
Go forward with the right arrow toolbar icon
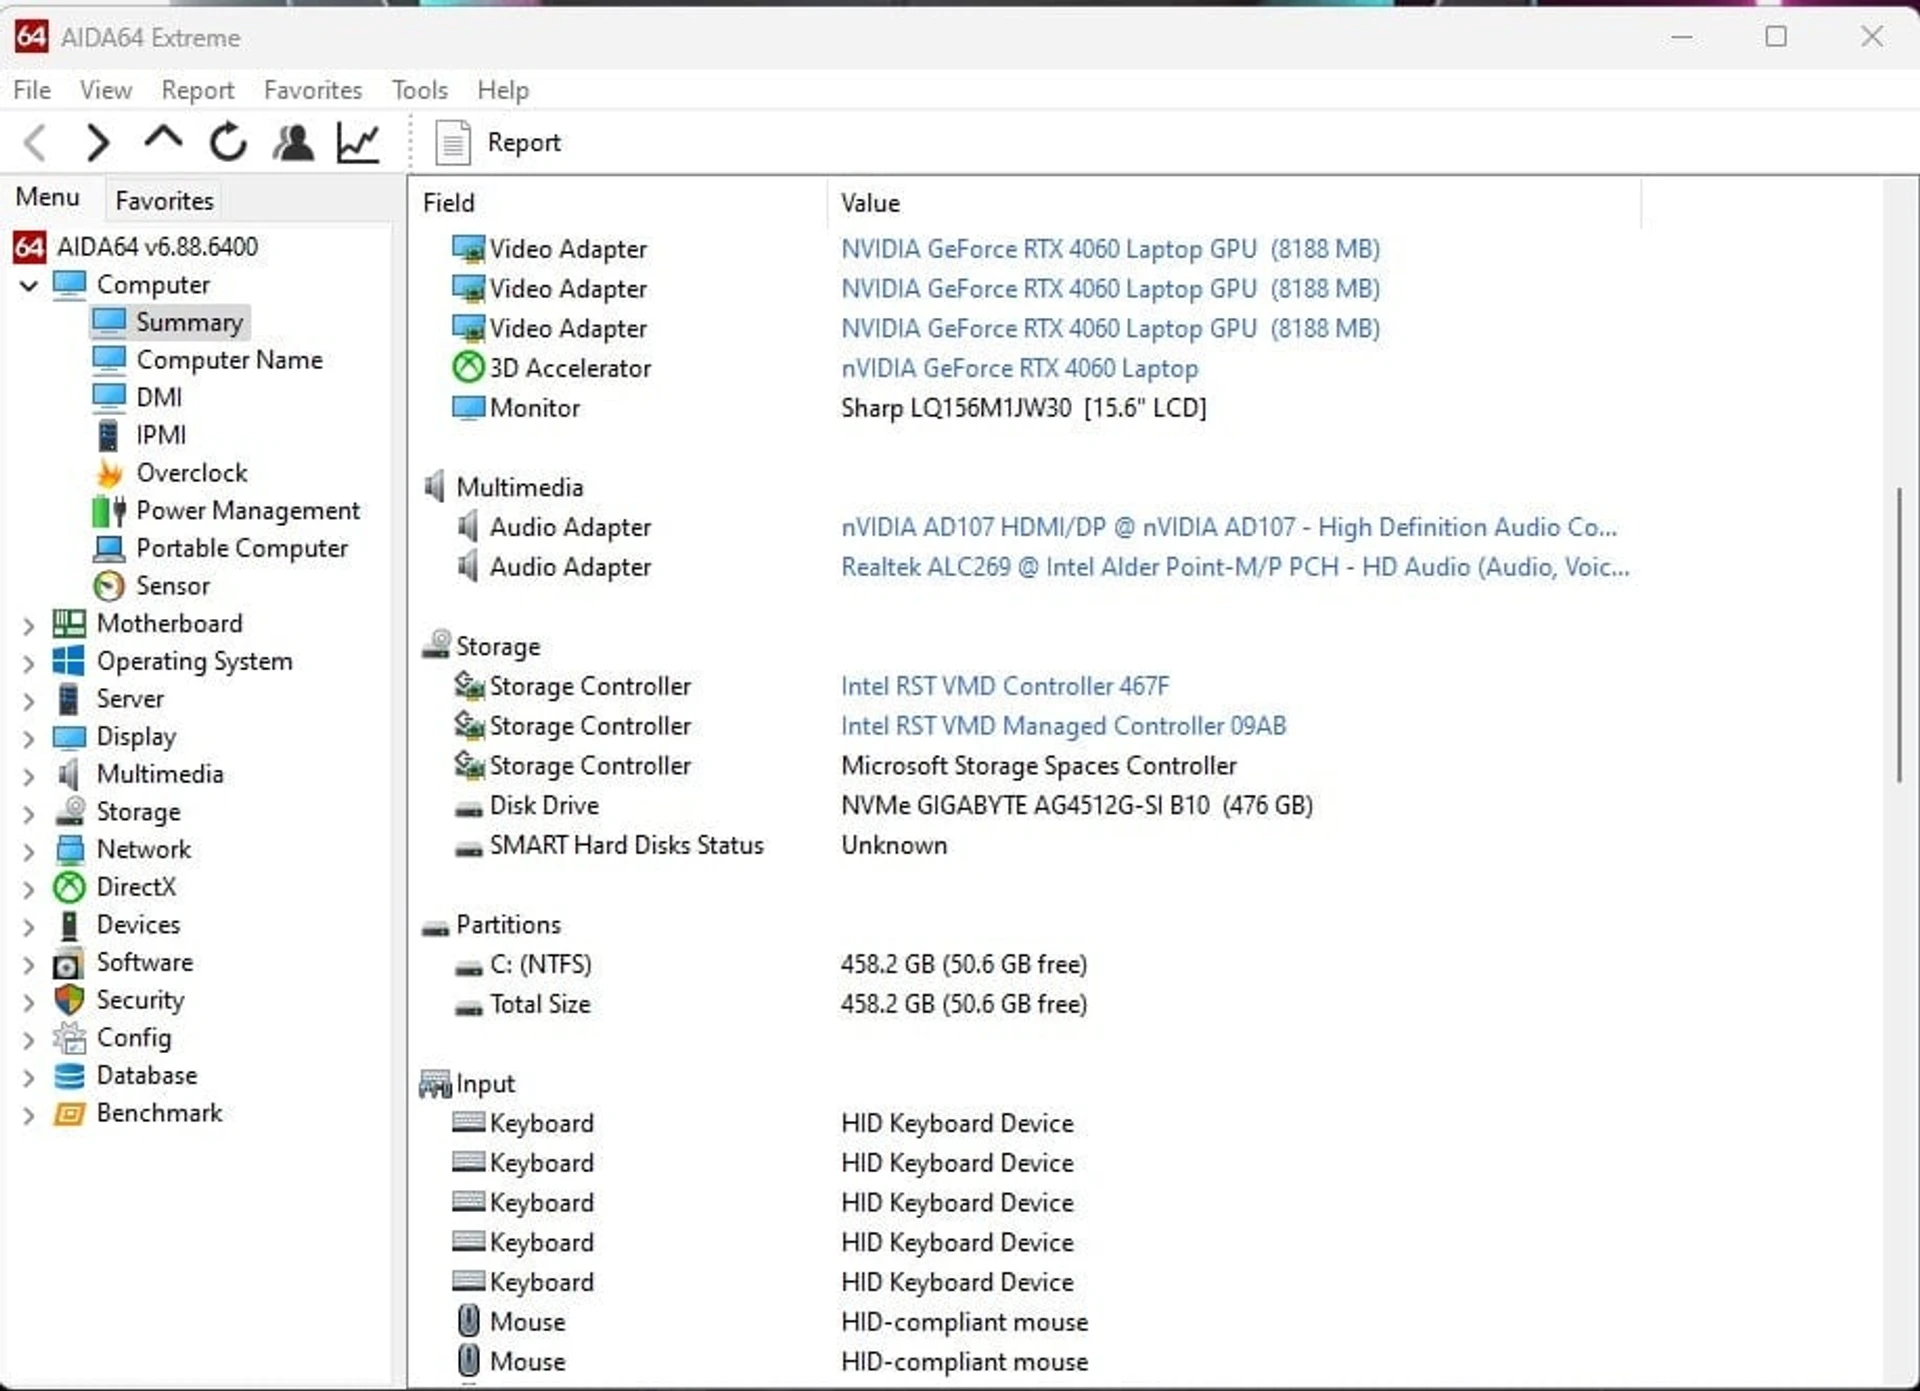click(97, 142)
